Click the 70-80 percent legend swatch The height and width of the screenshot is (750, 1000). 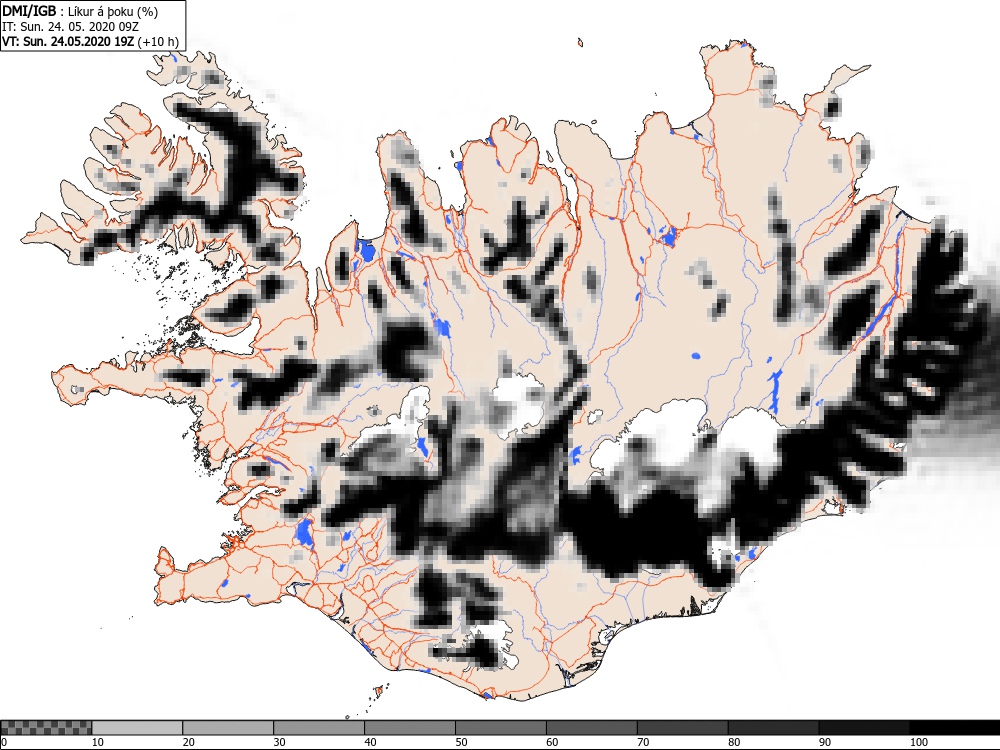click(x=682, y=728)
